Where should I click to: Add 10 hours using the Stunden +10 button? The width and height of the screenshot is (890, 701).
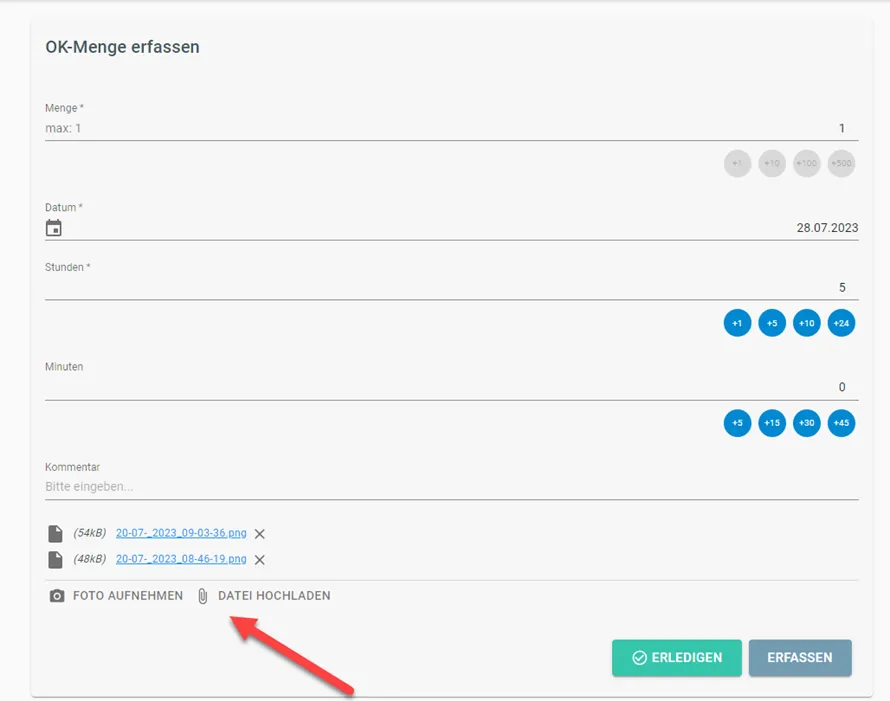[x=807, y=323]
